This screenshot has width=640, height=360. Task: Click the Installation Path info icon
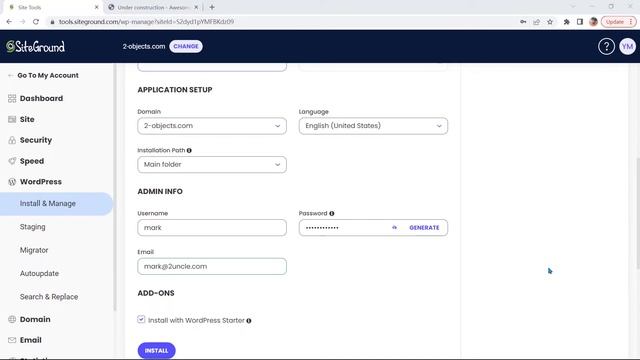coord(189,150)
